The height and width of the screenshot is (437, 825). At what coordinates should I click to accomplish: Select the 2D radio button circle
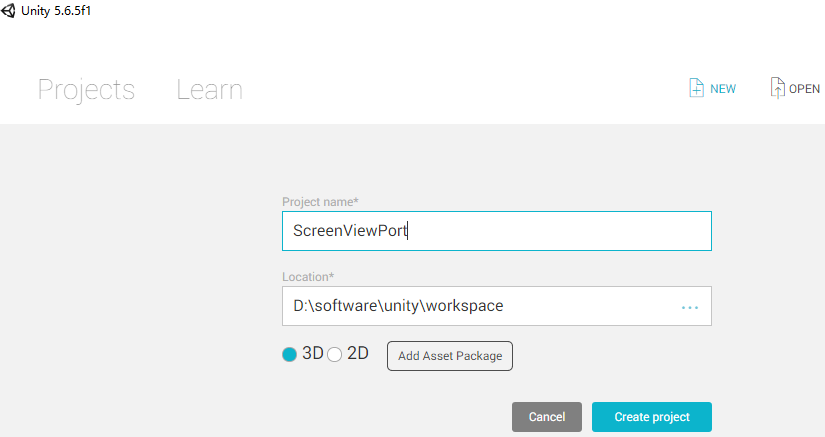335,354
